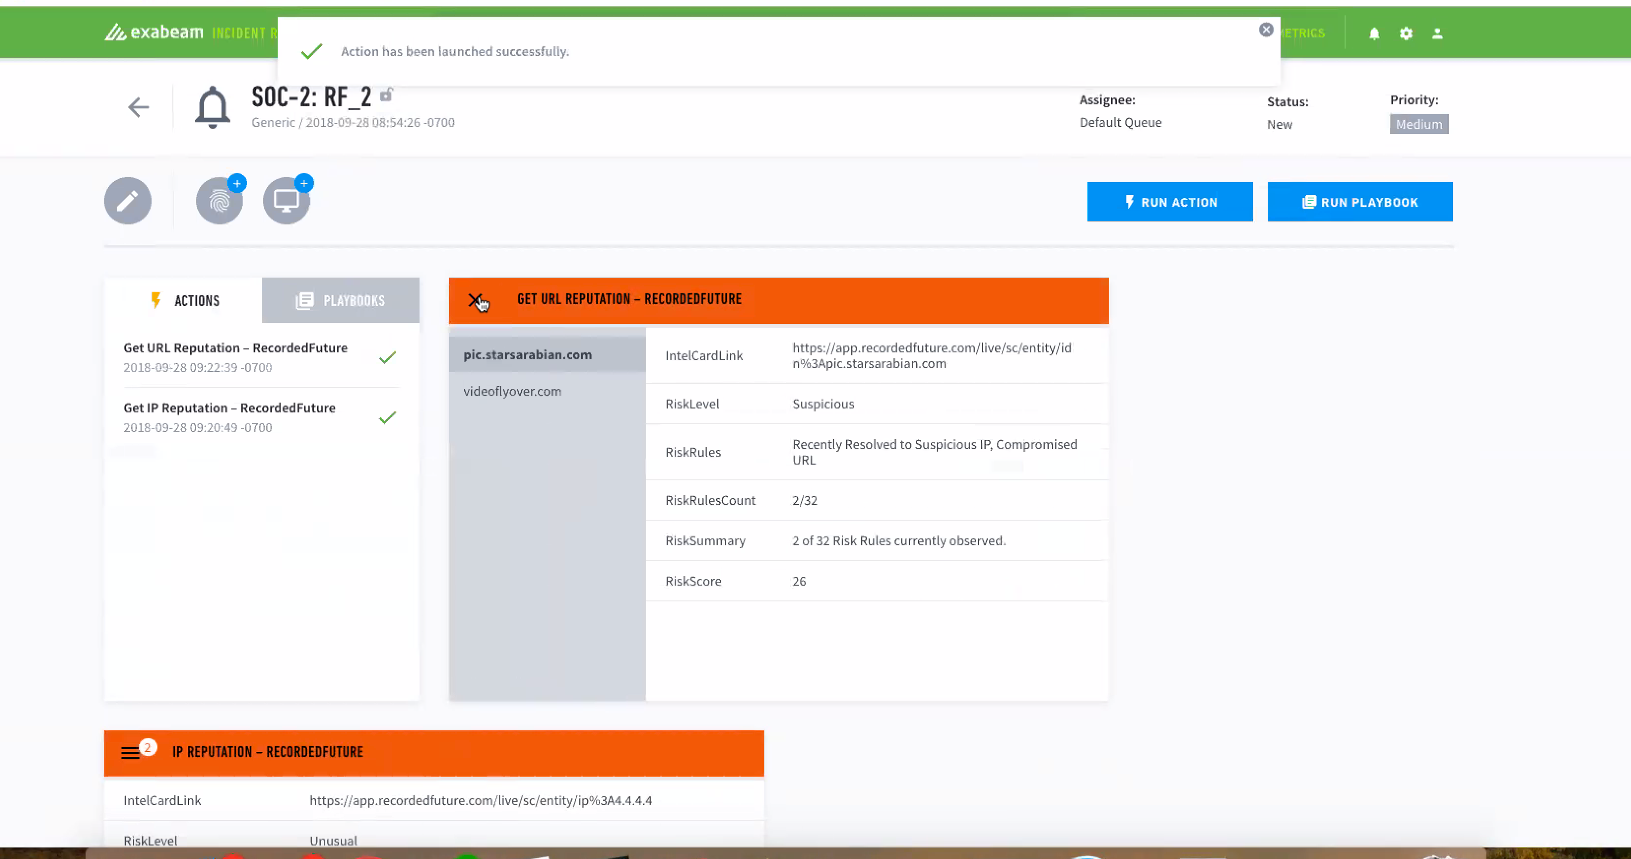Open the notifications bell in header
1631x859 pixels.
tap(1374, 34)
